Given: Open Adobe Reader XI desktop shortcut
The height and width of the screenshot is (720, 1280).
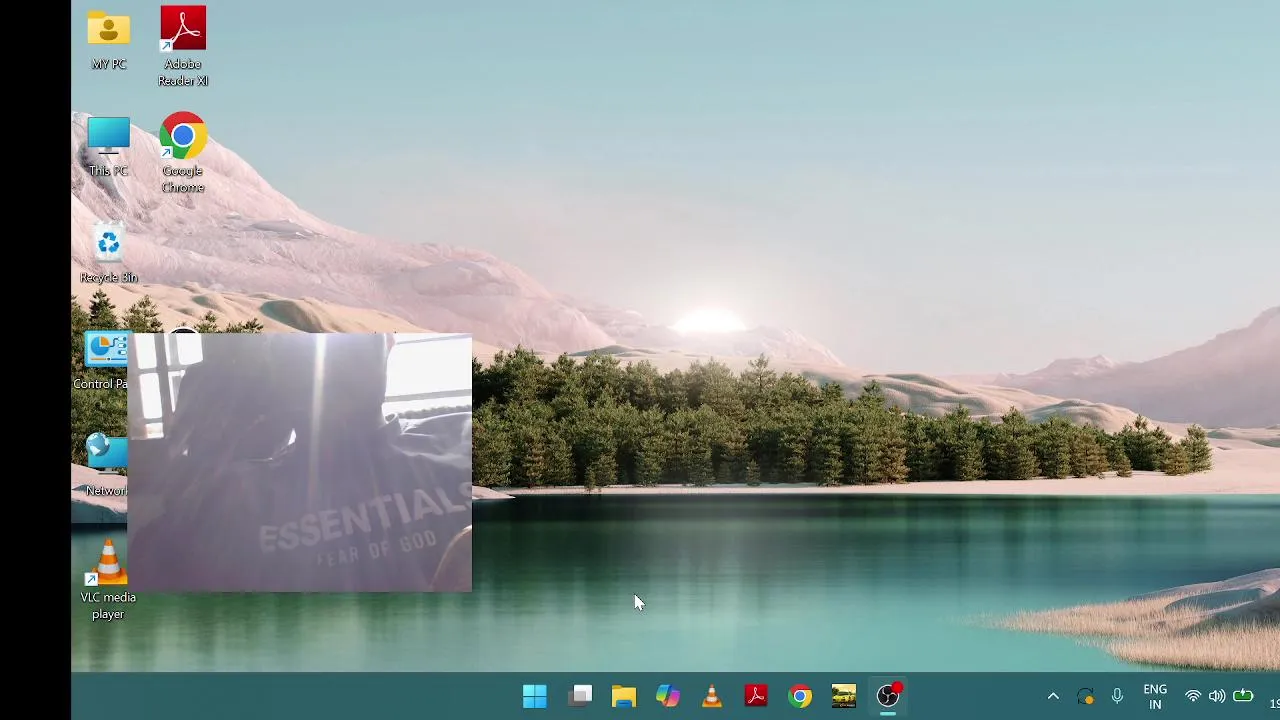Looking at the screenshot, I should click(183, 46).
